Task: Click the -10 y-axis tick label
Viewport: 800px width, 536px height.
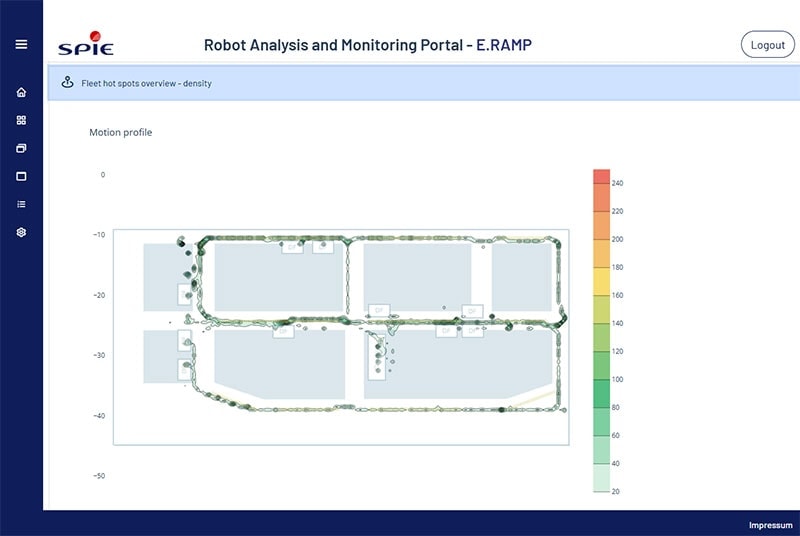Action: (99, 235)
